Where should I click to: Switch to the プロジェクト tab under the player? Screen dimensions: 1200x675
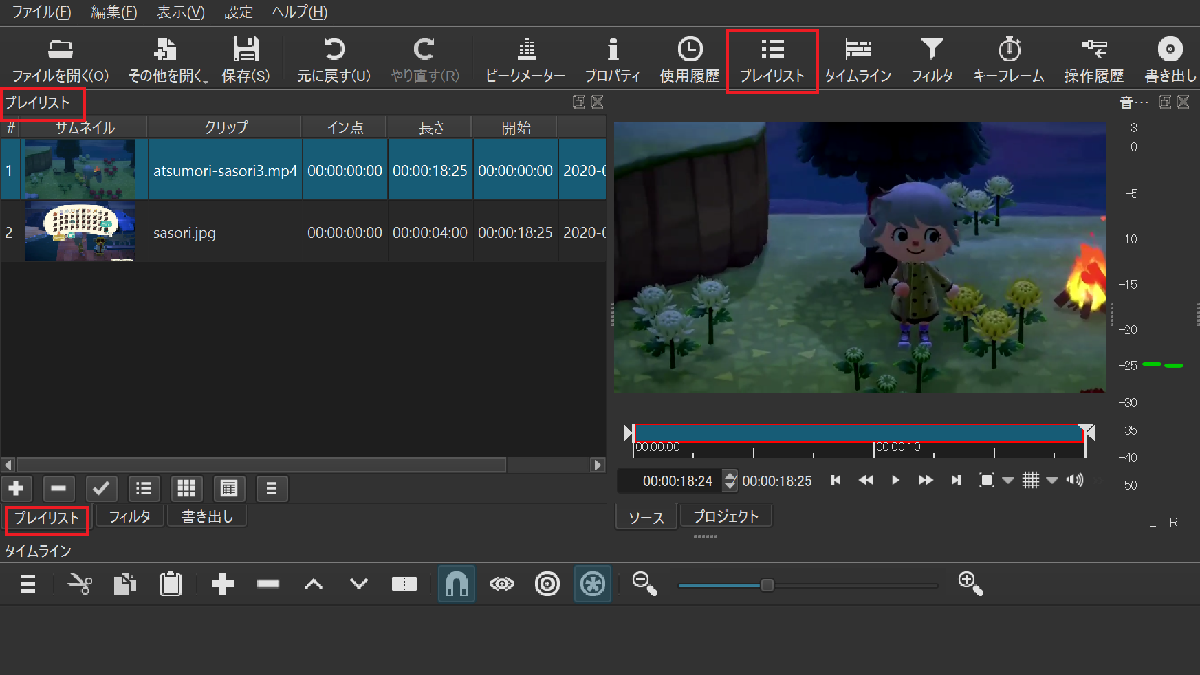726,517
